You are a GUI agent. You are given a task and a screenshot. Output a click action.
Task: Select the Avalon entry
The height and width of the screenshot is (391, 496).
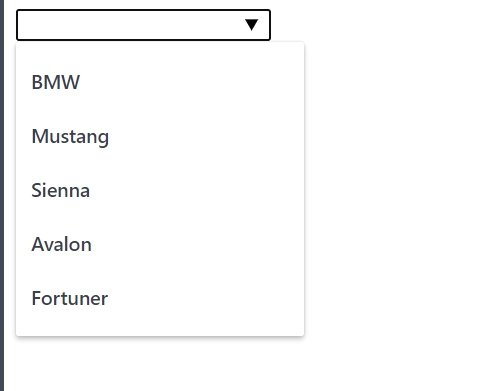(x=160, y=244)
